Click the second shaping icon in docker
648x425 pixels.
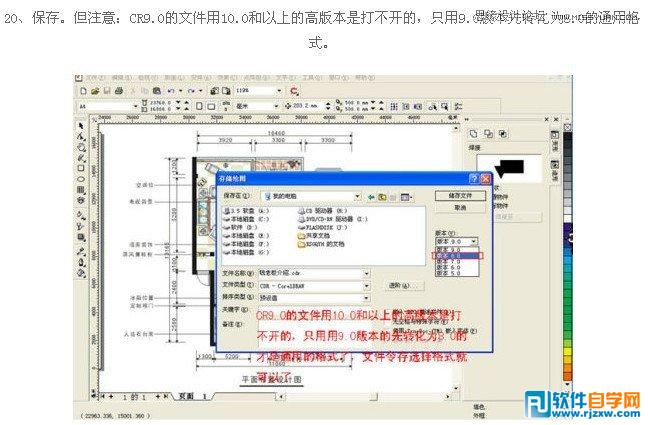click(x=488, y=134)
